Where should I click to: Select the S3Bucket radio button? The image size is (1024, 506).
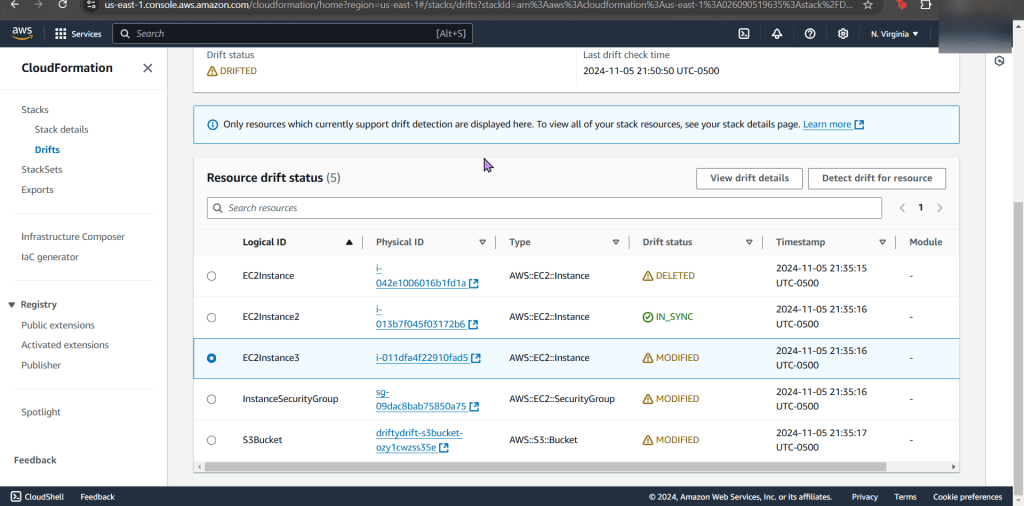click(211, 440)
